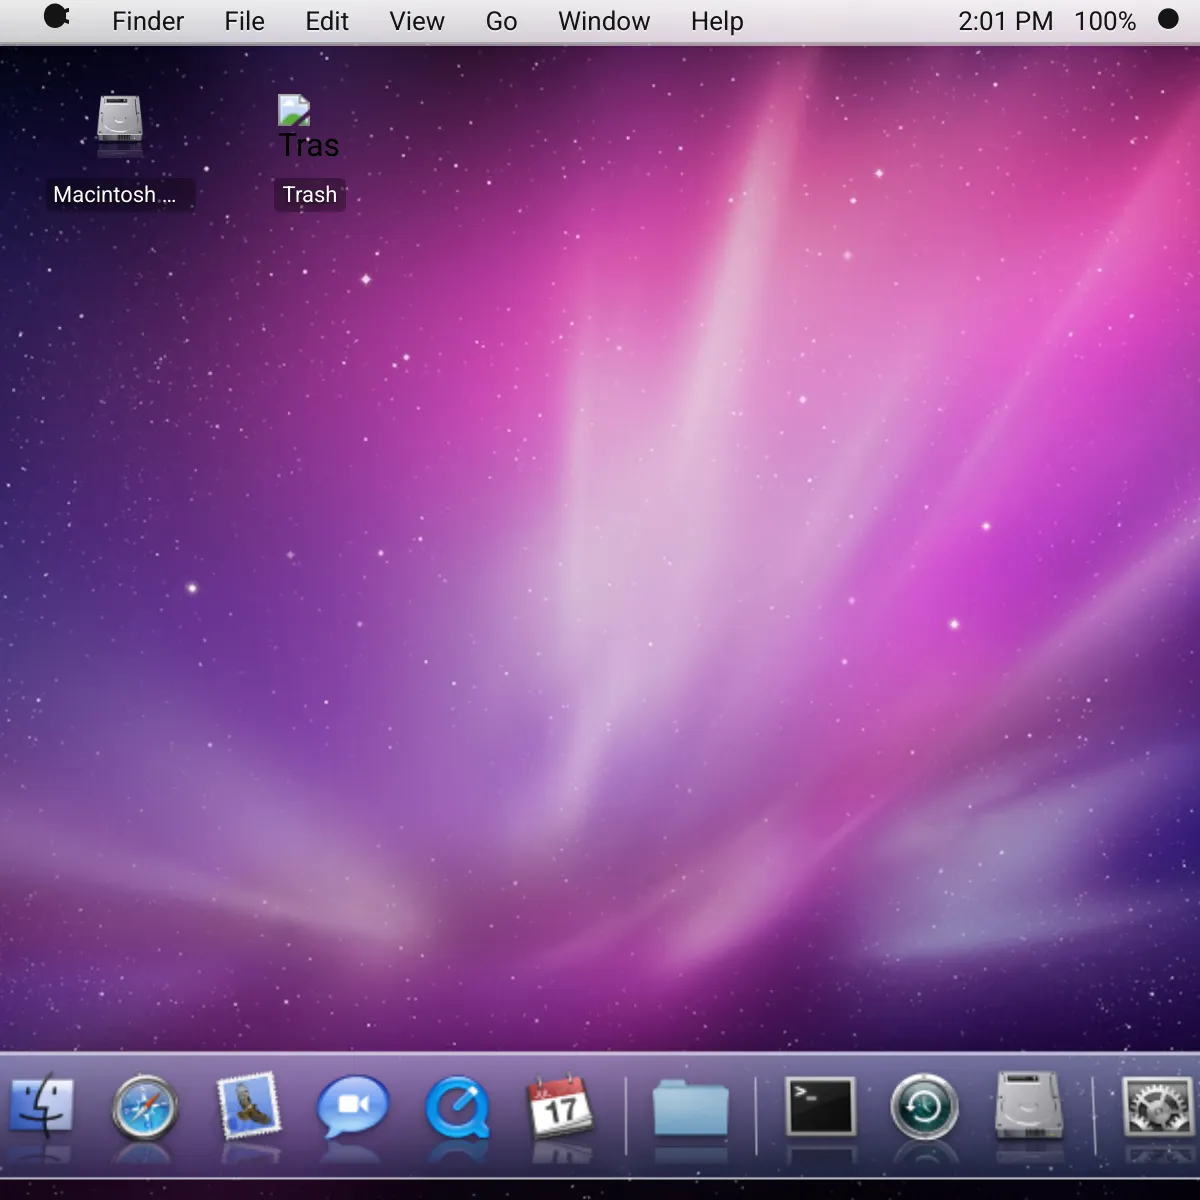Launch iChat video bubble in dock

(353, 1106)
